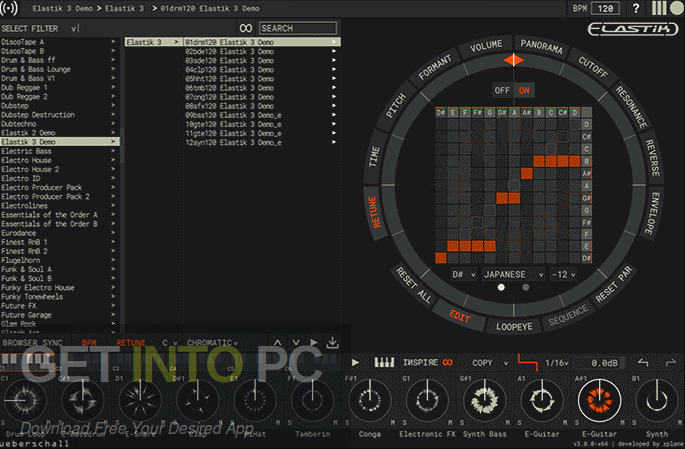
Task: Click the piano keys icon beside Inspire
Action: pyautogui.click(x=384, y=363)
